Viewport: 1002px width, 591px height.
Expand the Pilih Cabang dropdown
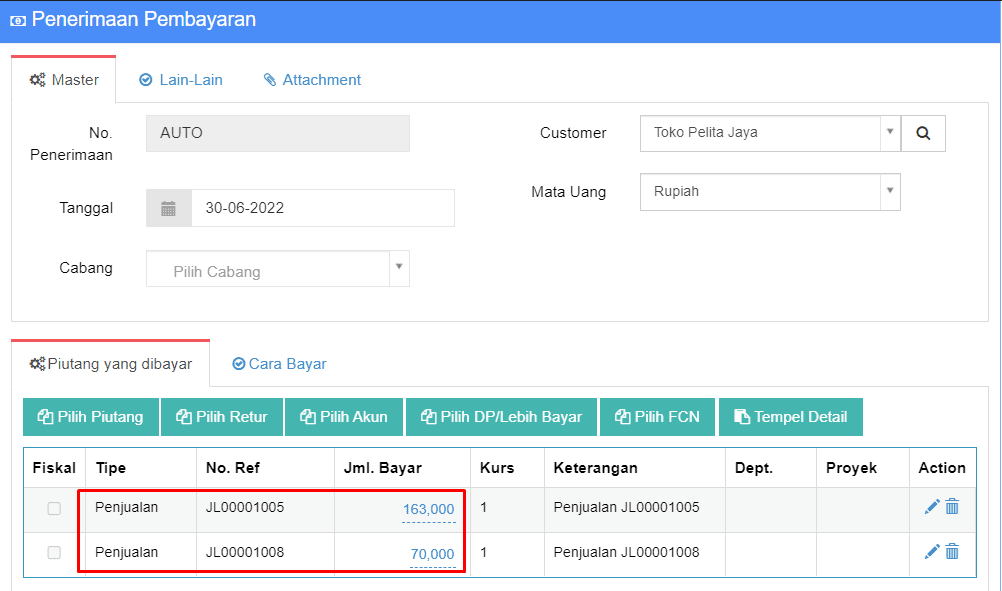tap(399, 268)
